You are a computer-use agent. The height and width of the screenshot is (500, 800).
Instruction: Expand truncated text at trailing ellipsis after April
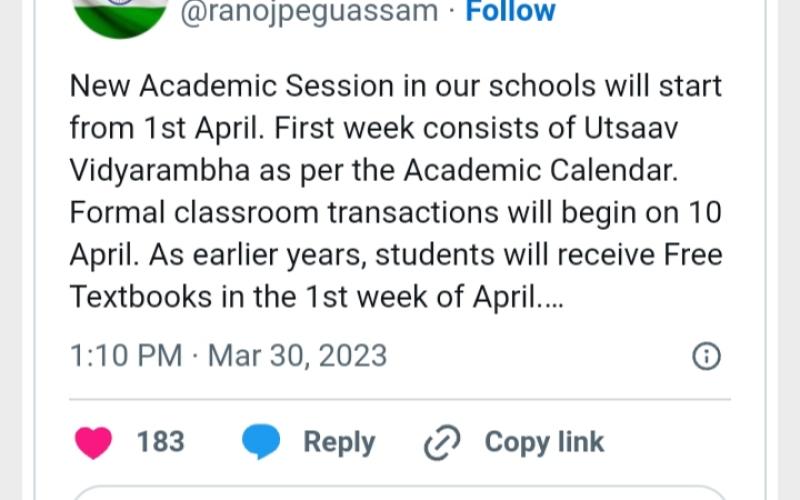[x=551, y=298]
